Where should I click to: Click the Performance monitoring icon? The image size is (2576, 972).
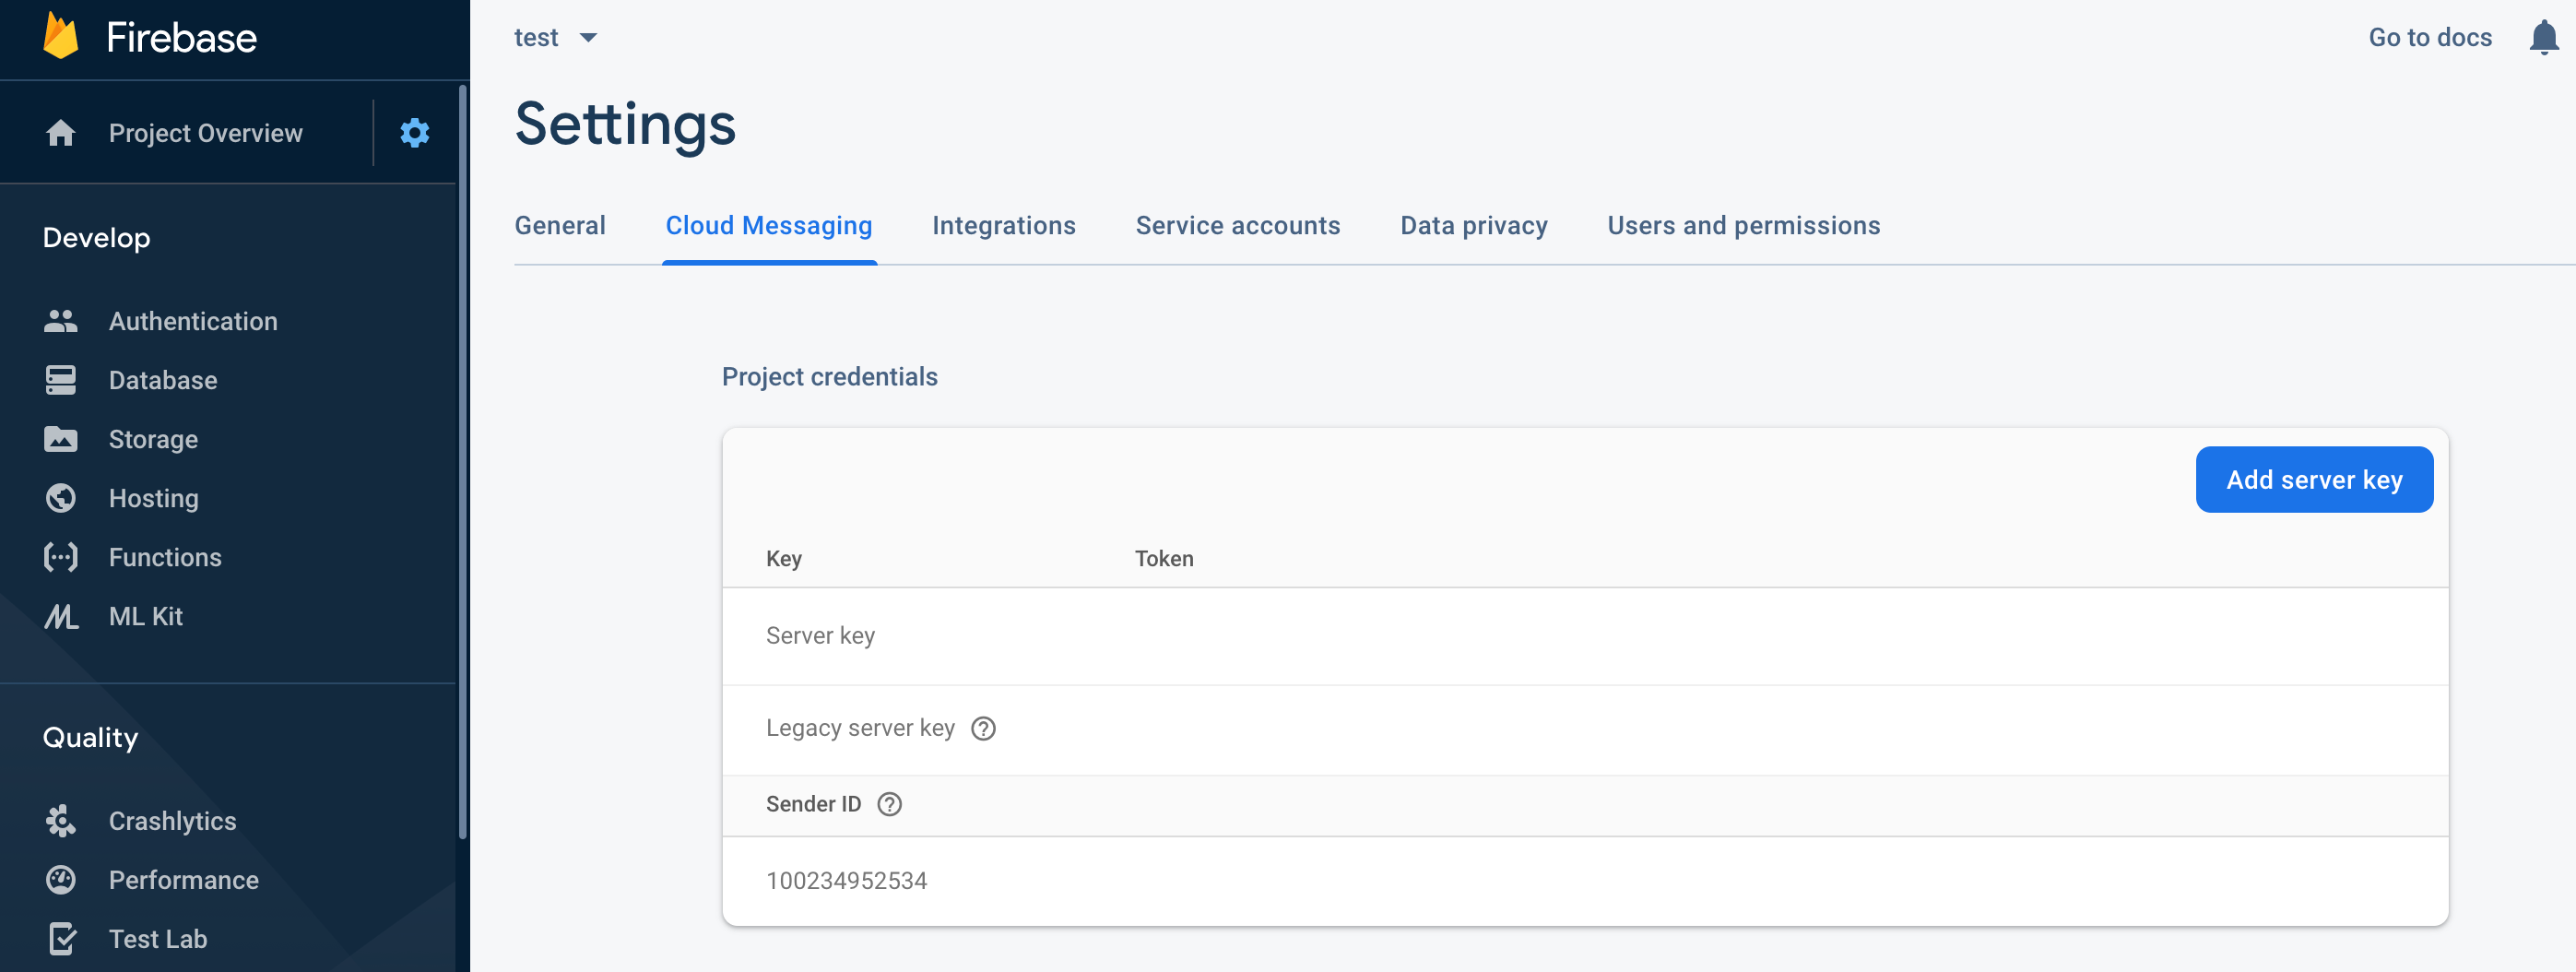click(x=60, y=879)
